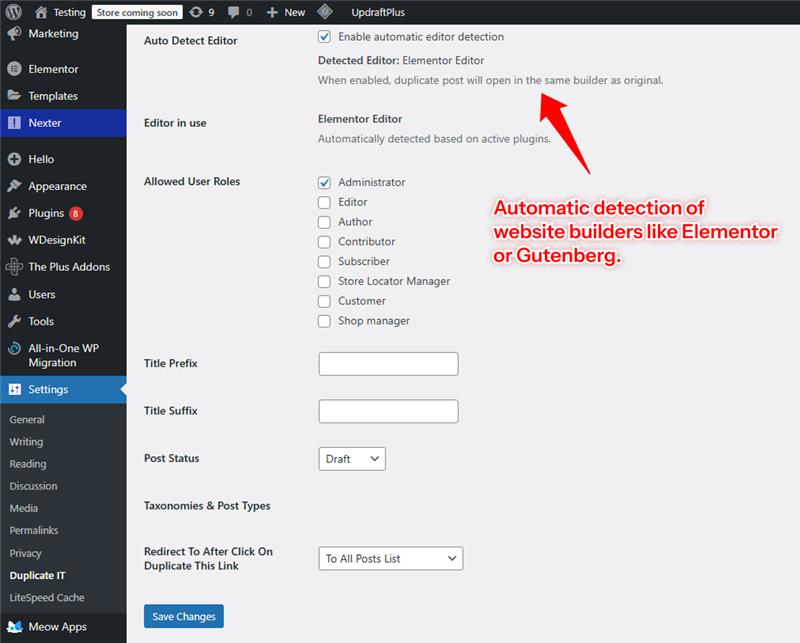Click the Elementor sidebar icon
This screenshot has height=643, width=800.
pos(14,68)
